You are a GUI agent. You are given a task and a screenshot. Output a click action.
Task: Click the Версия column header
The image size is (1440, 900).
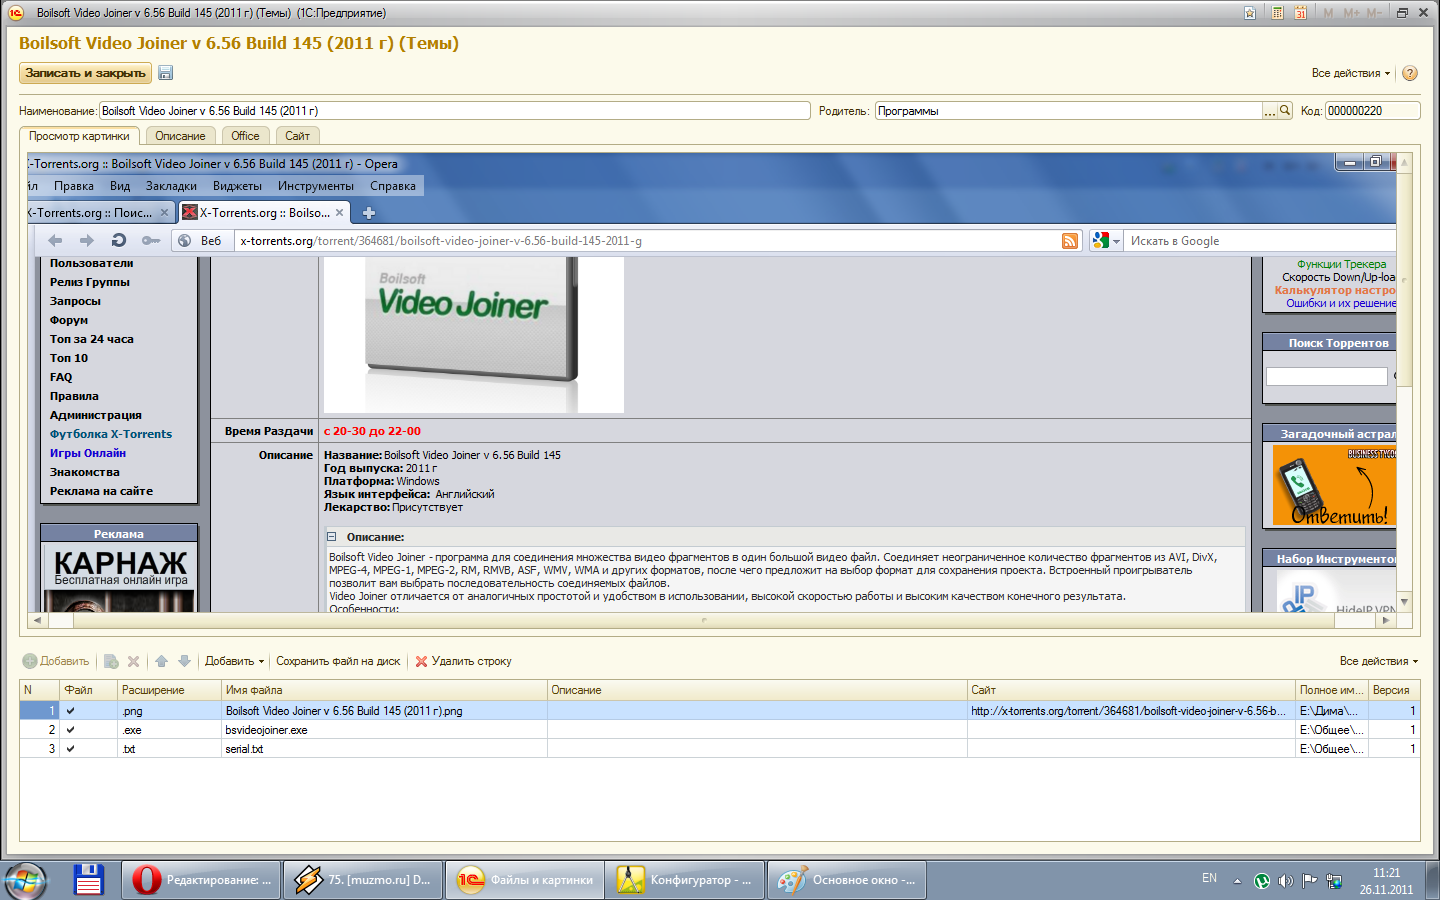click(1394, 690)
